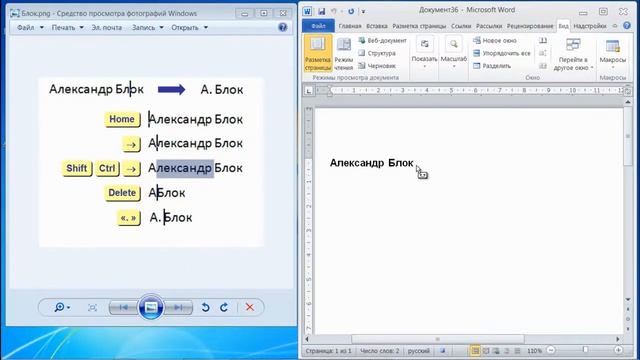Switch to the Вставка ribbon tab

[x=377, y=26]
